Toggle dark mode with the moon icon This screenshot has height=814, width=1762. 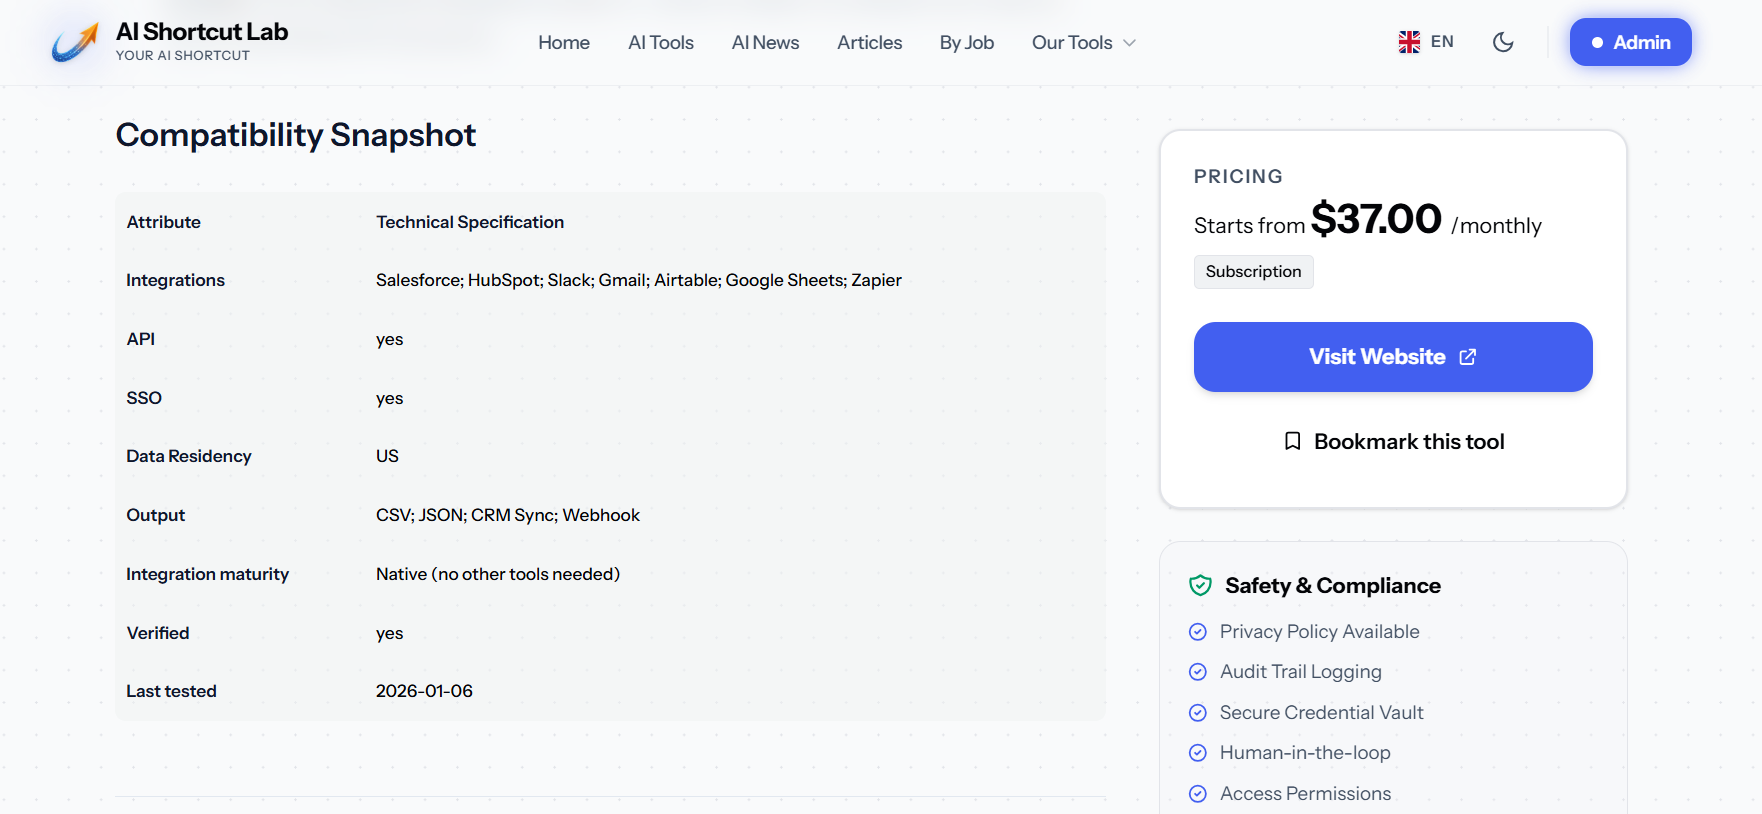[1503, 42]
